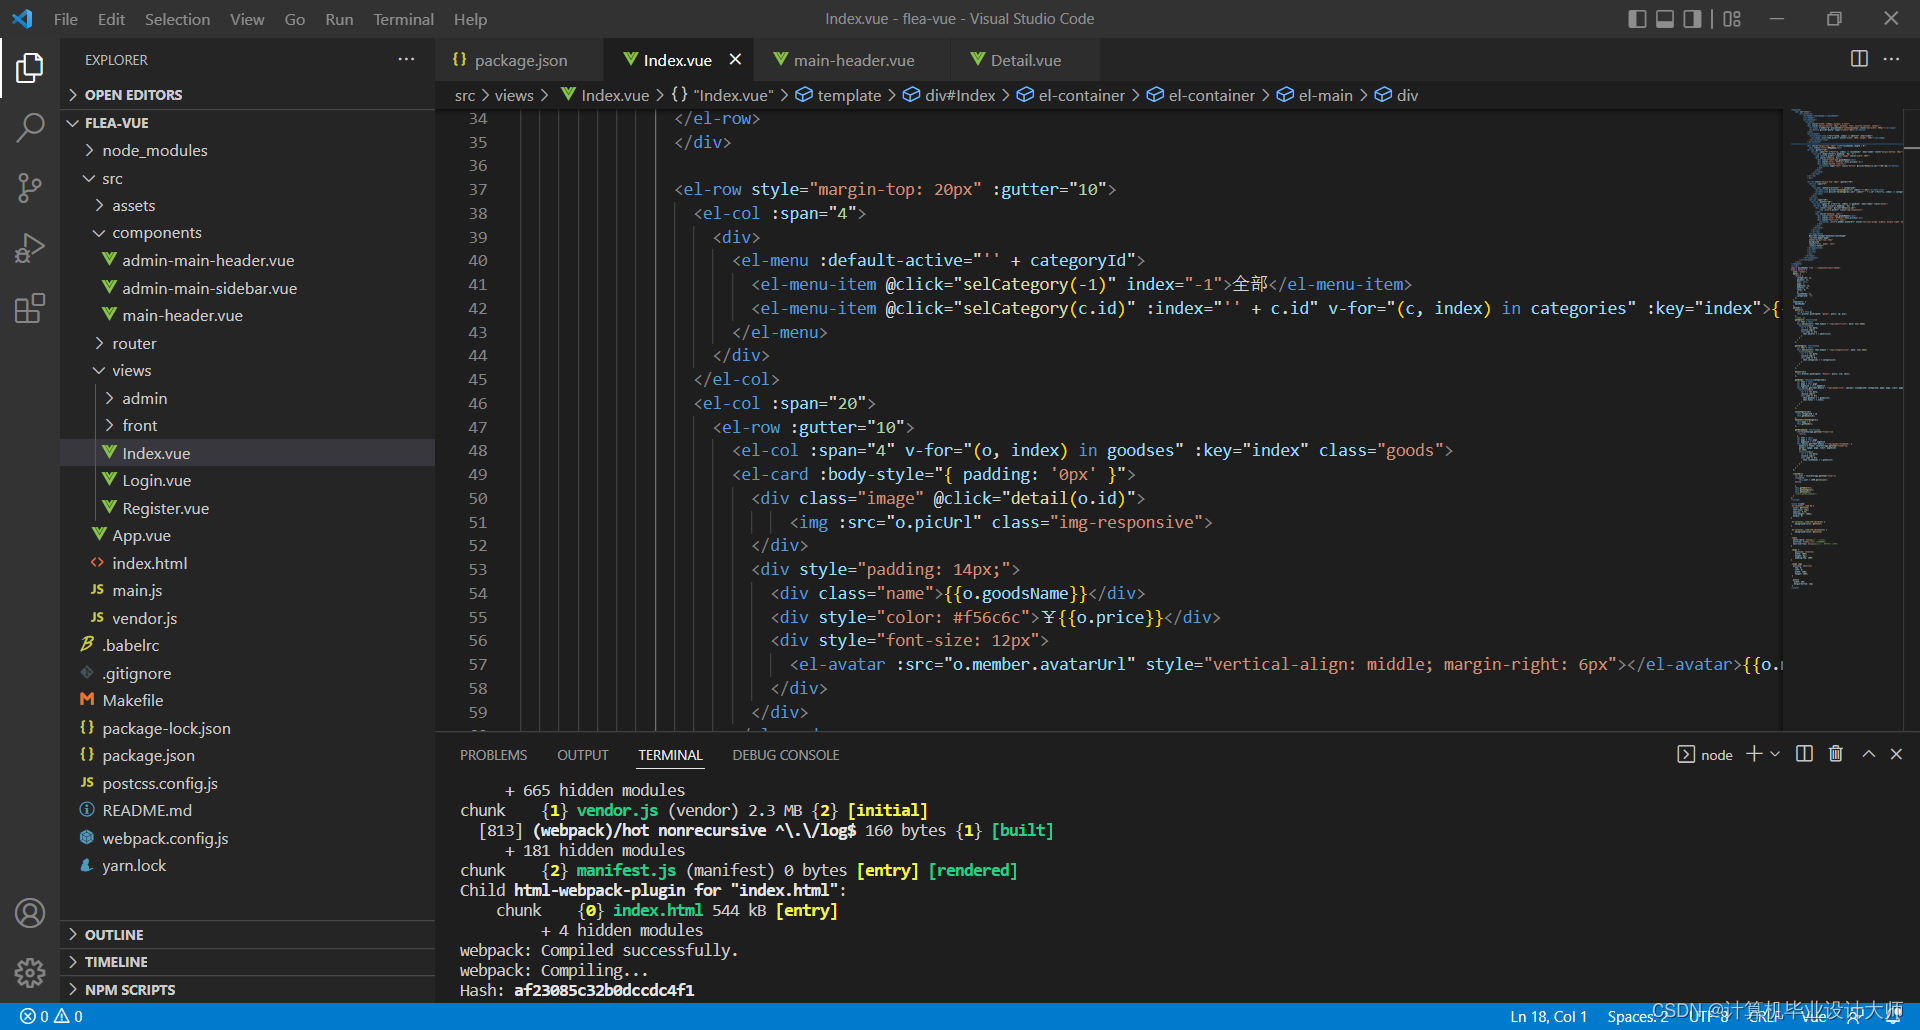Expand the NPM SCRIPTS section
This screenshot has width=1920, height=1030.
(130, 990)
